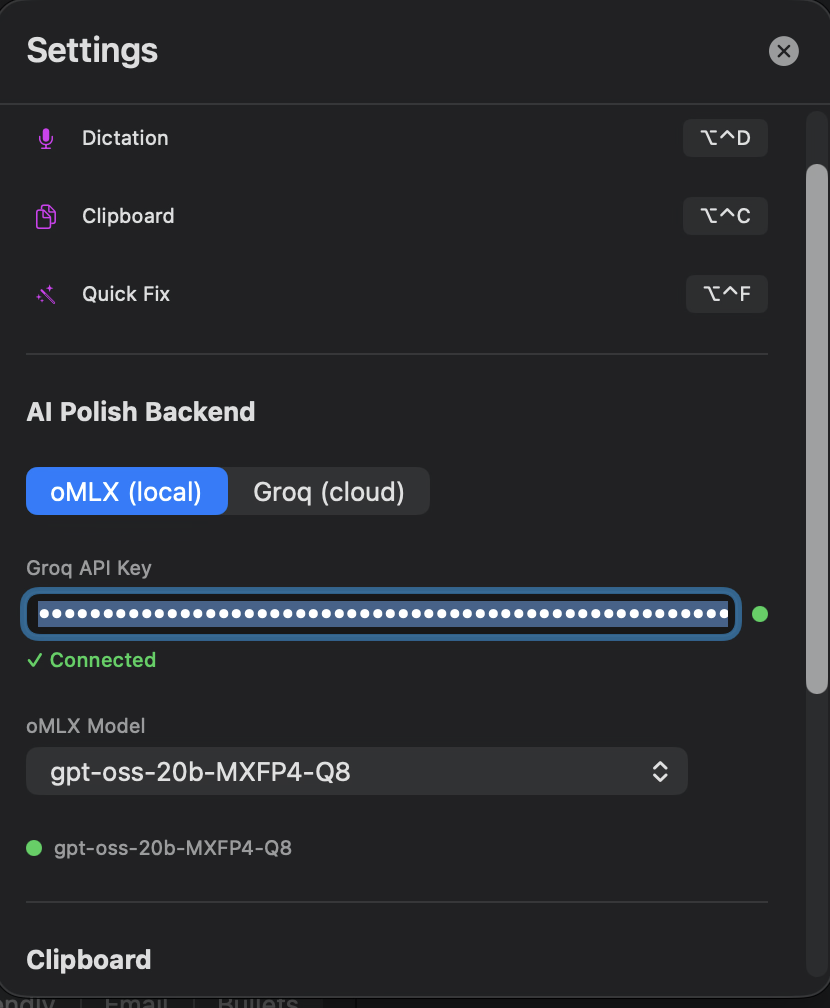Close the Settings panel

(784, 51)
